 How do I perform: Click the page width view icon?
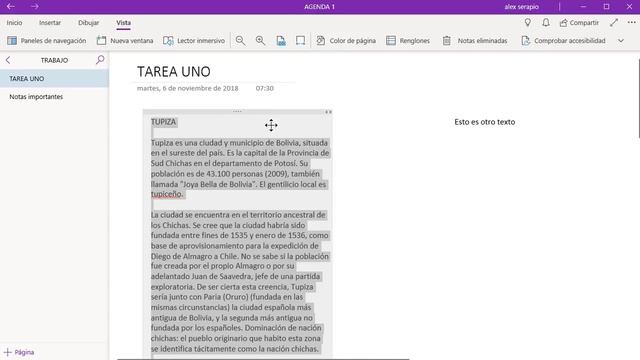(x=300, y=41)
